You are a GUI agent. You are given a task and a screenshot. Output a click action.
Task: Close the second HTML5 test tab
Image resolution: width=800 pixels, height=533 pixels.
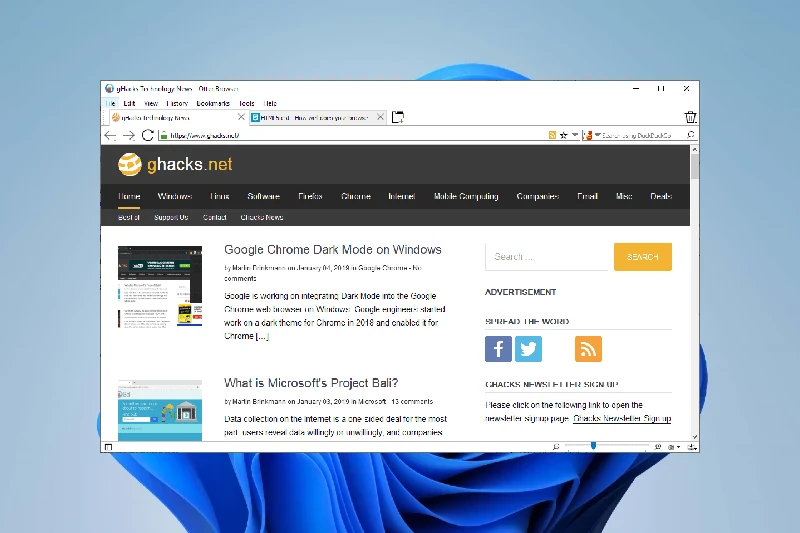[x=380, y=117]
